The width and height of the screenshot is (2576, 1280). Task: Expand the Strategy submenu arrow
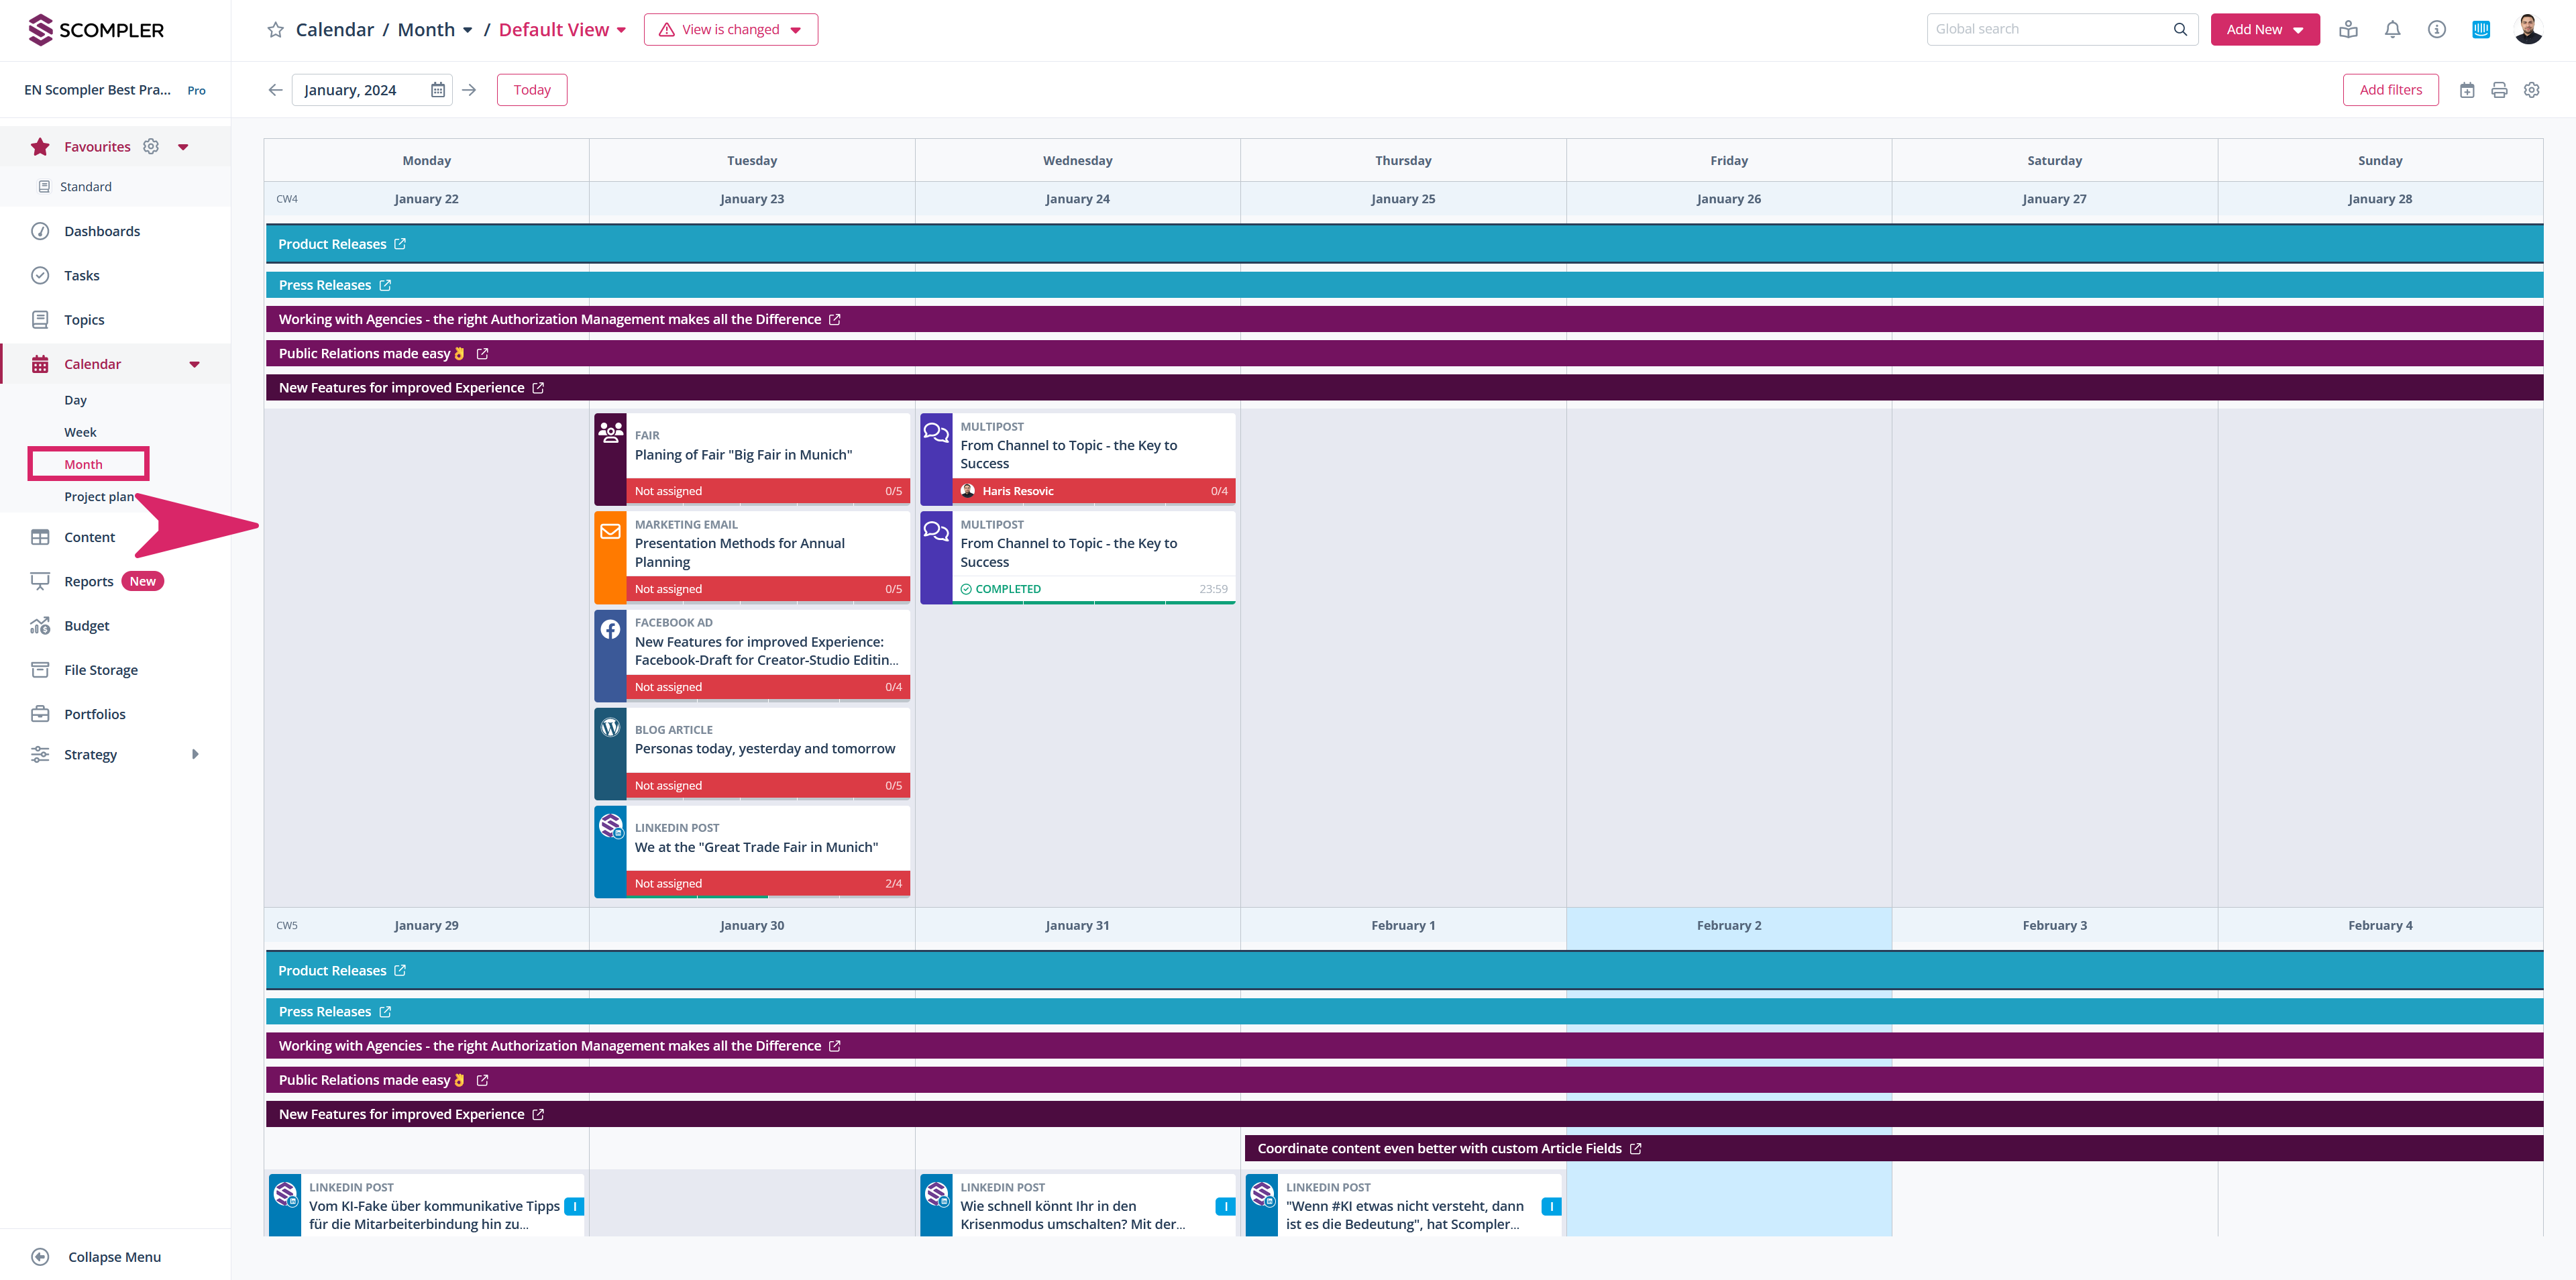(195, 754)
